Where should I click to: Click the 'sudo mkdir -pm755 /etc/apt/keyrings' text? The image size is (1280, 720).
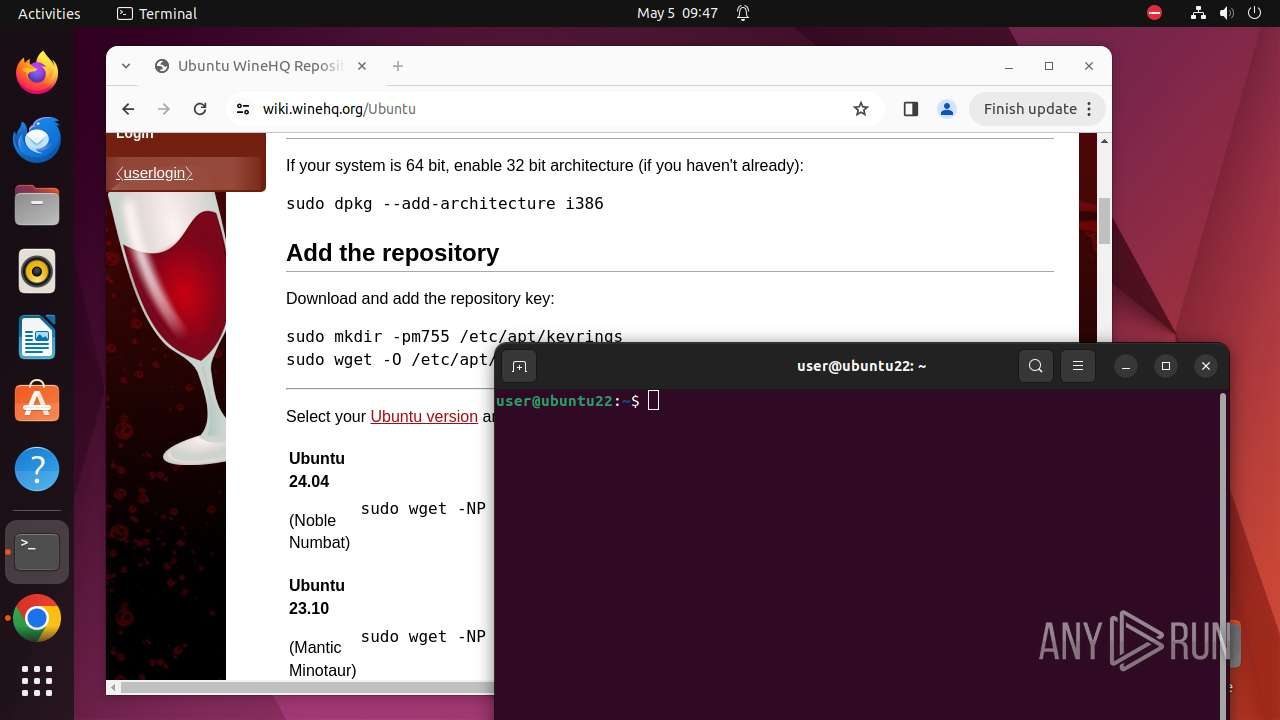tap(454, 337)
